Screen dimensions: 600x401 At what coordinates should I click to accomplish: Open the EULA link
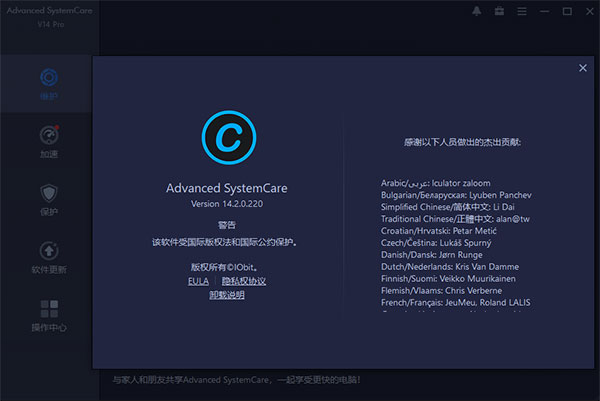198,281
